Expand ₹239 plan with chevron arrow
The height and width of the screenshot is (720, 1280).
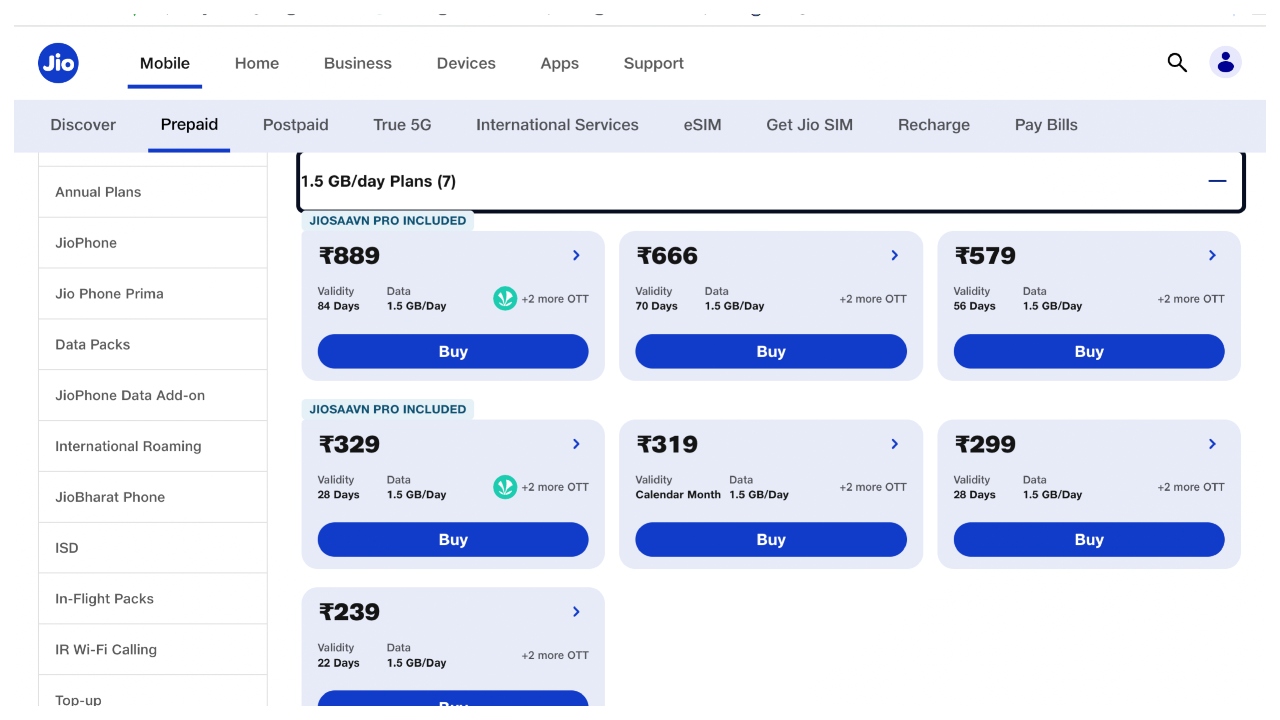click(x=576, y=612)
